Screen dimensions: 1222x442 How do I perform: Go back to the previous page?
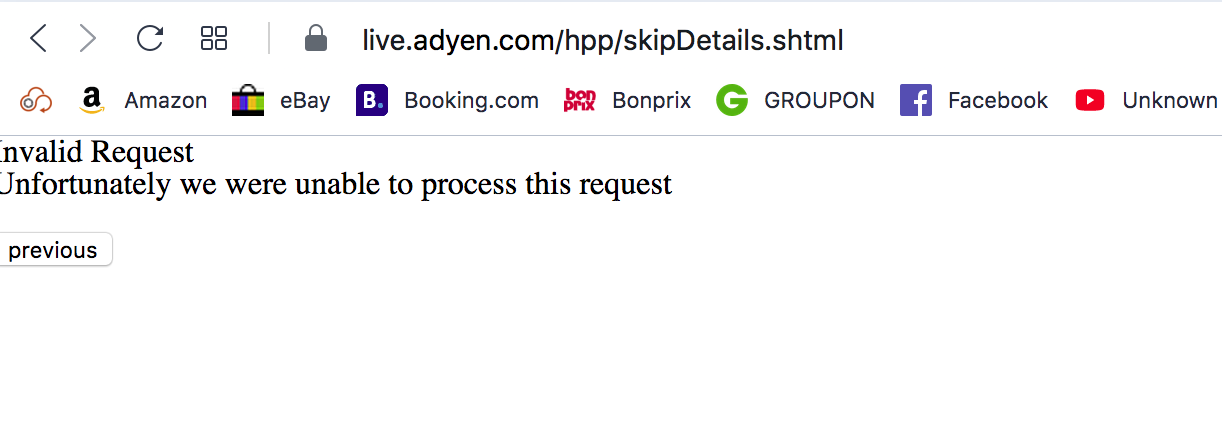[38, 39]
